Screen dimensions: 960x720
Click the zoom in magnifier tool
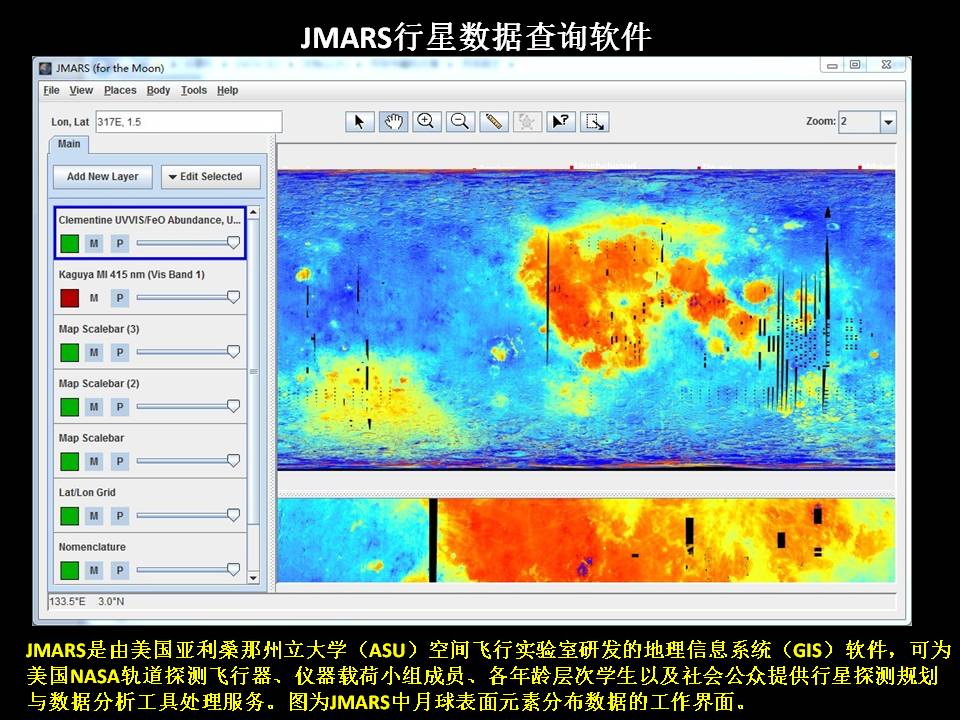click(426, 122)
